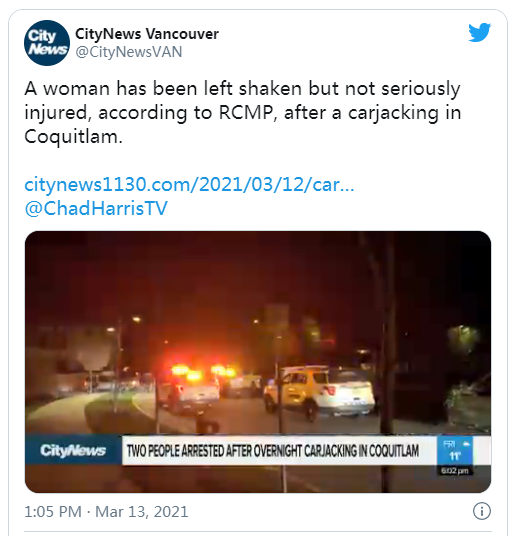Click the Mar 13, 2021 date text
Viewport: 512px width, 536px height.
pyautogui.click(x=142, y=512)
